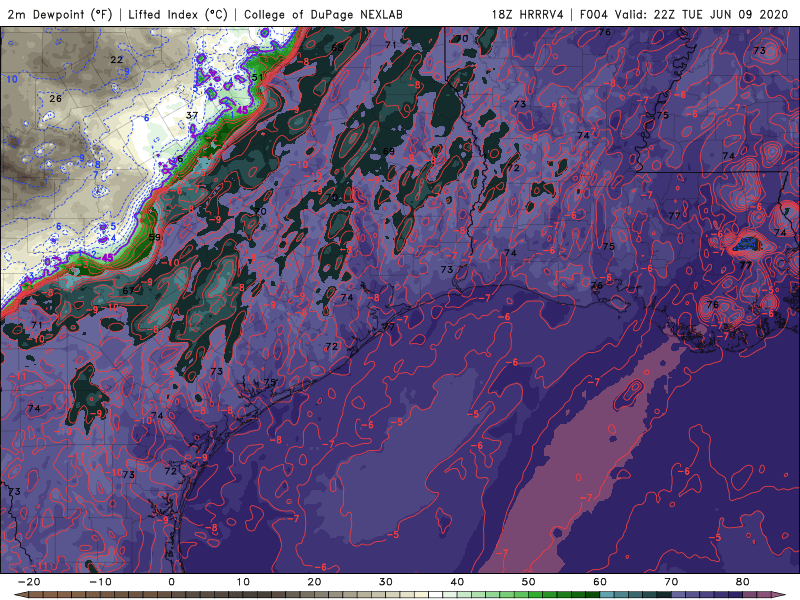Click the '26' dewpoint value on map
This screenshot has height=600, width=800.
(56, 98)
